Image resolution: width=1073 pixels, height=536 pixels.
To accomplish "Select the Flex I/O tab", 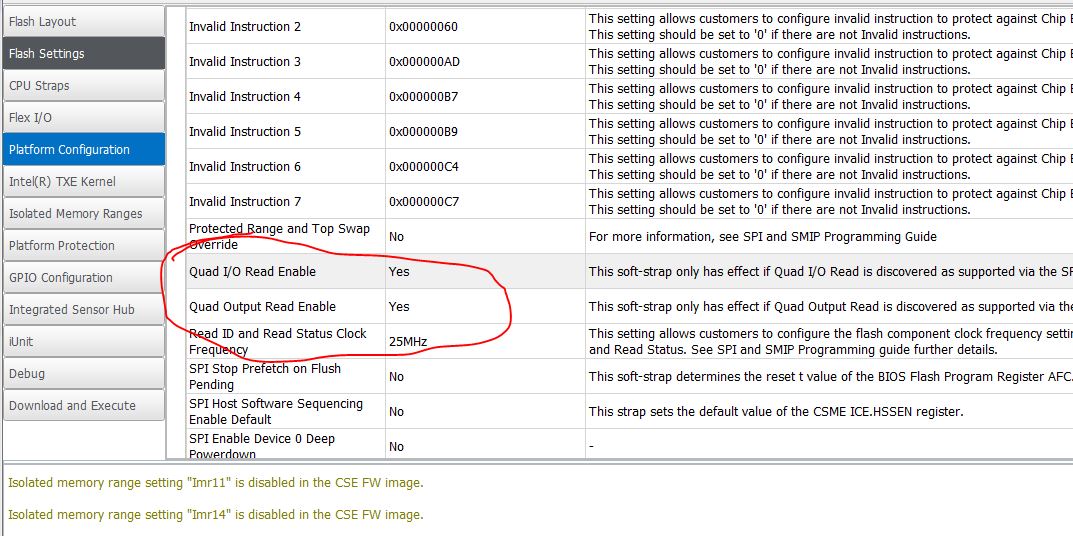I will click(83, 118).
